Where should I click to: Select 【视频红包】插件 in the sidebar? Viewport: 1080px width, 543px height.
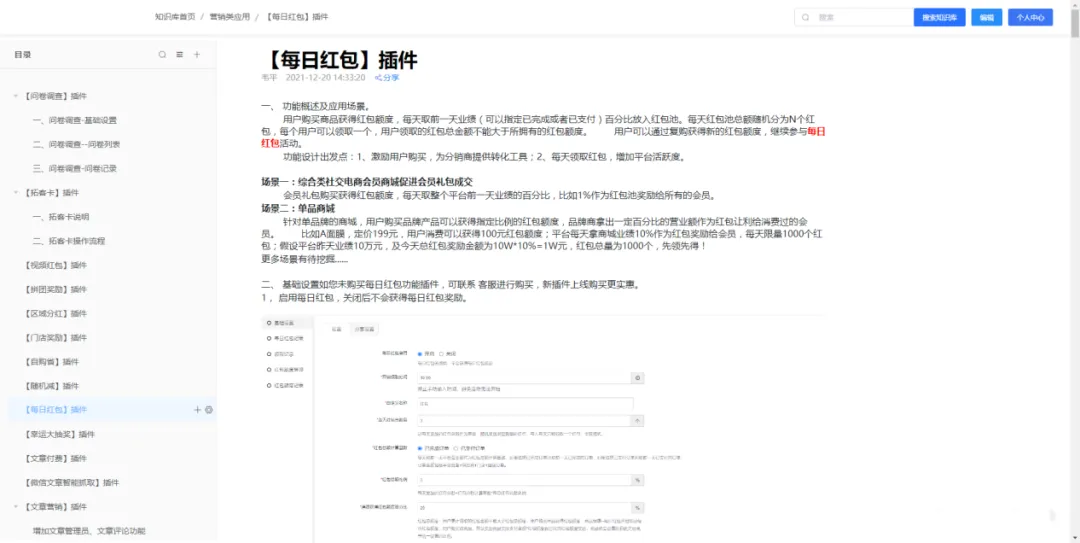point(54,265)
